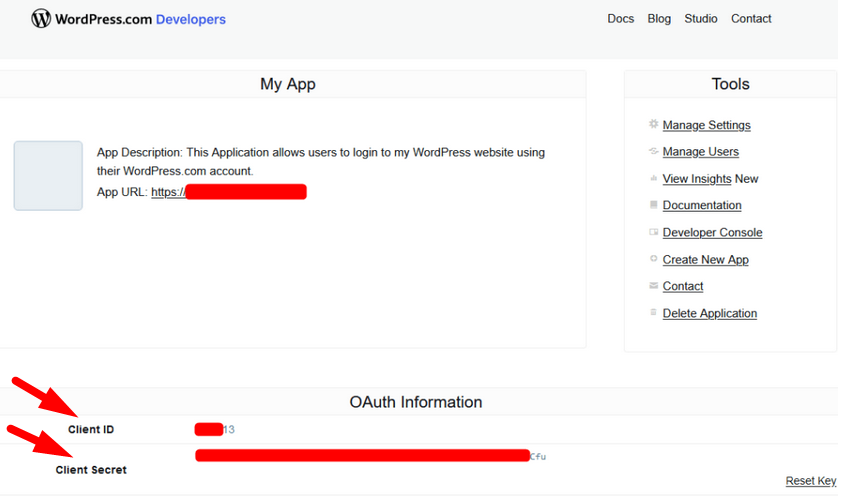The image size is (843, 500).
Task: Click the Client Secret label
Action: [x=91, y=470]
